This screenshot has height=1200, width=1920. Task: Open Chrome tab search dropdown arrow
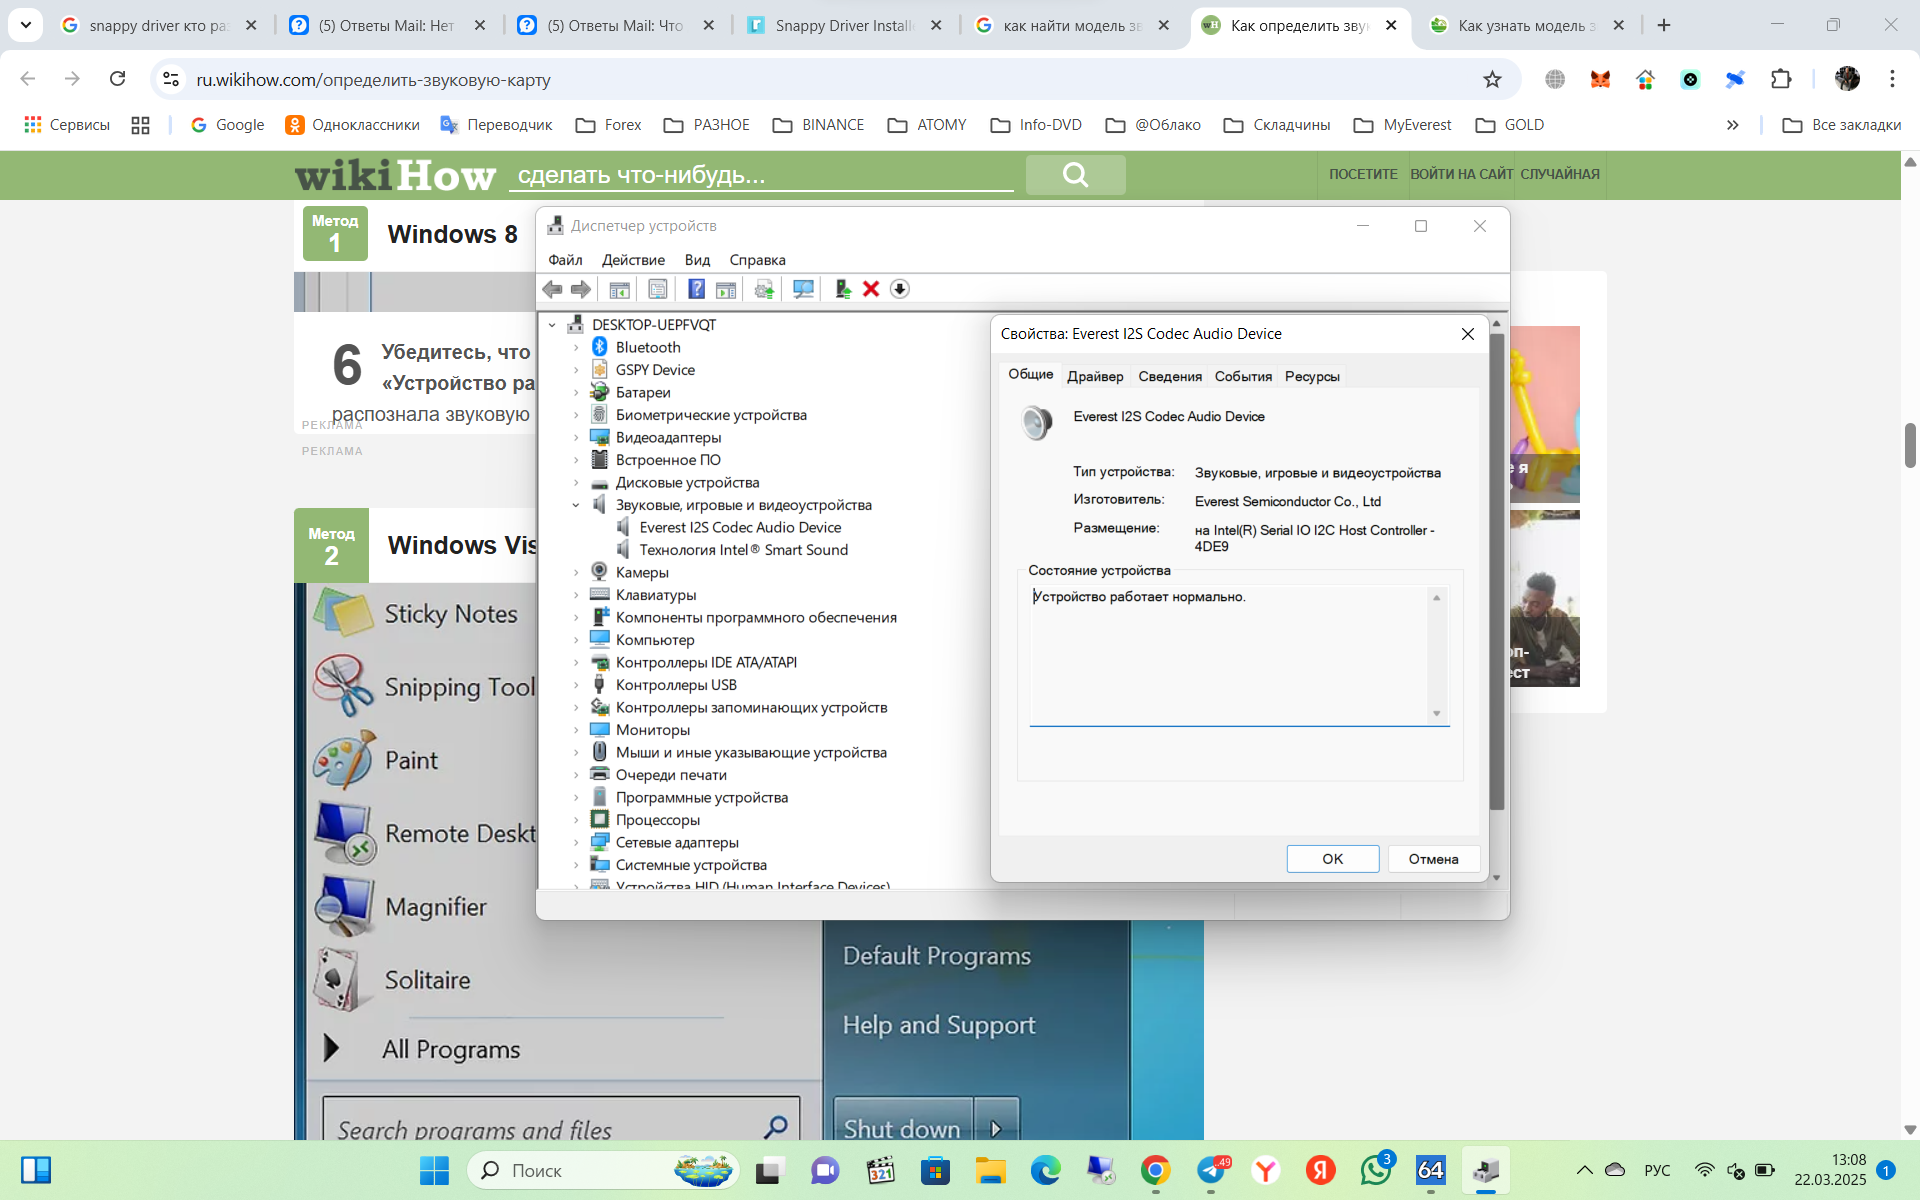[25, 25]
